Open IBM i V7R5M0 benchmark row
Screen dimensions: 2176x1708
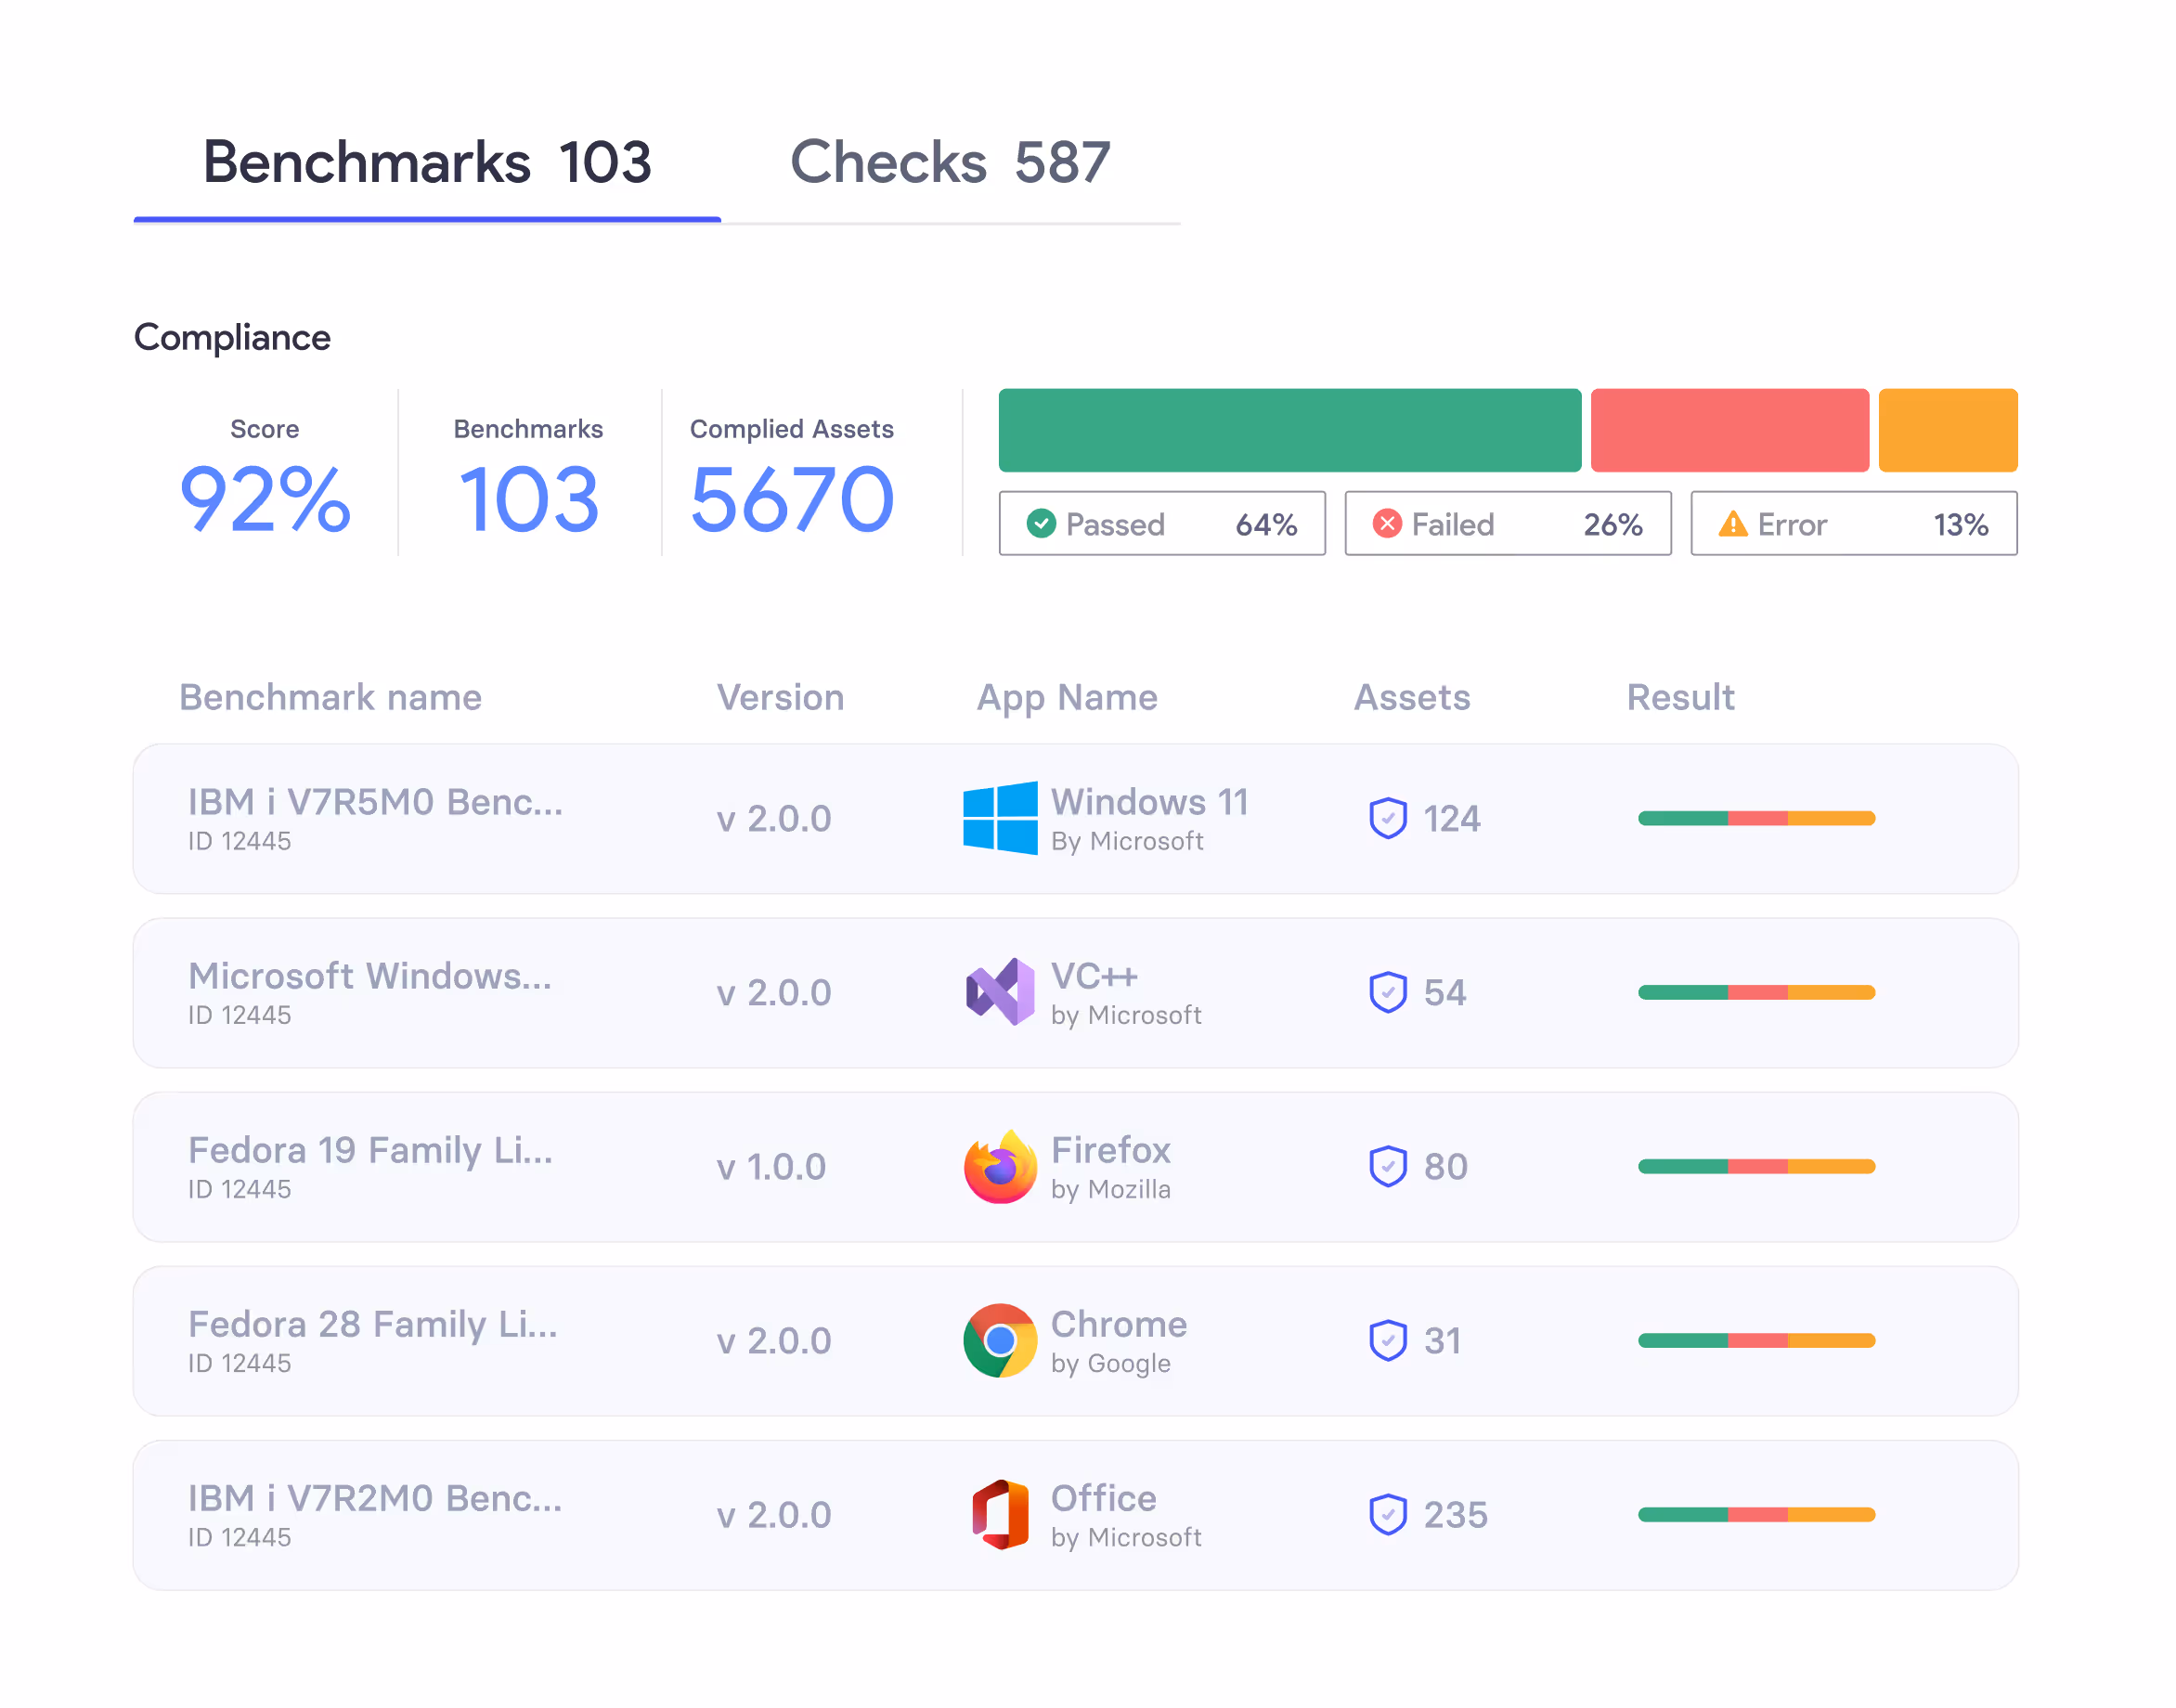[375, 803]
